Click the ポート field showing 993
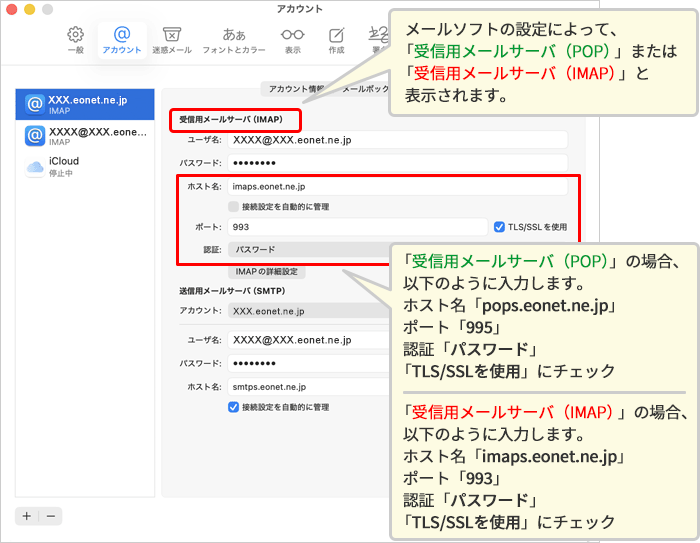 (x=355, y=227)
